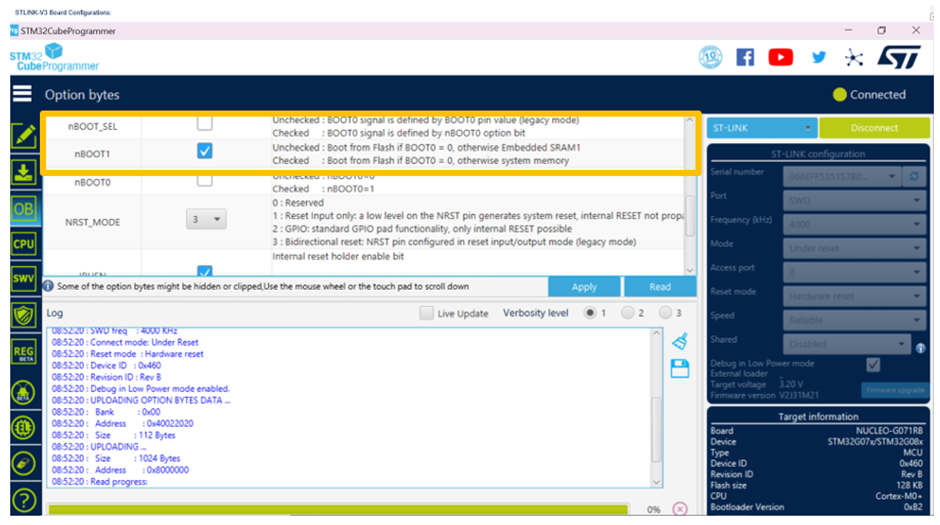Clear the log with the broom icon
The image size is (940, 525).
click(x=680, y=341)
